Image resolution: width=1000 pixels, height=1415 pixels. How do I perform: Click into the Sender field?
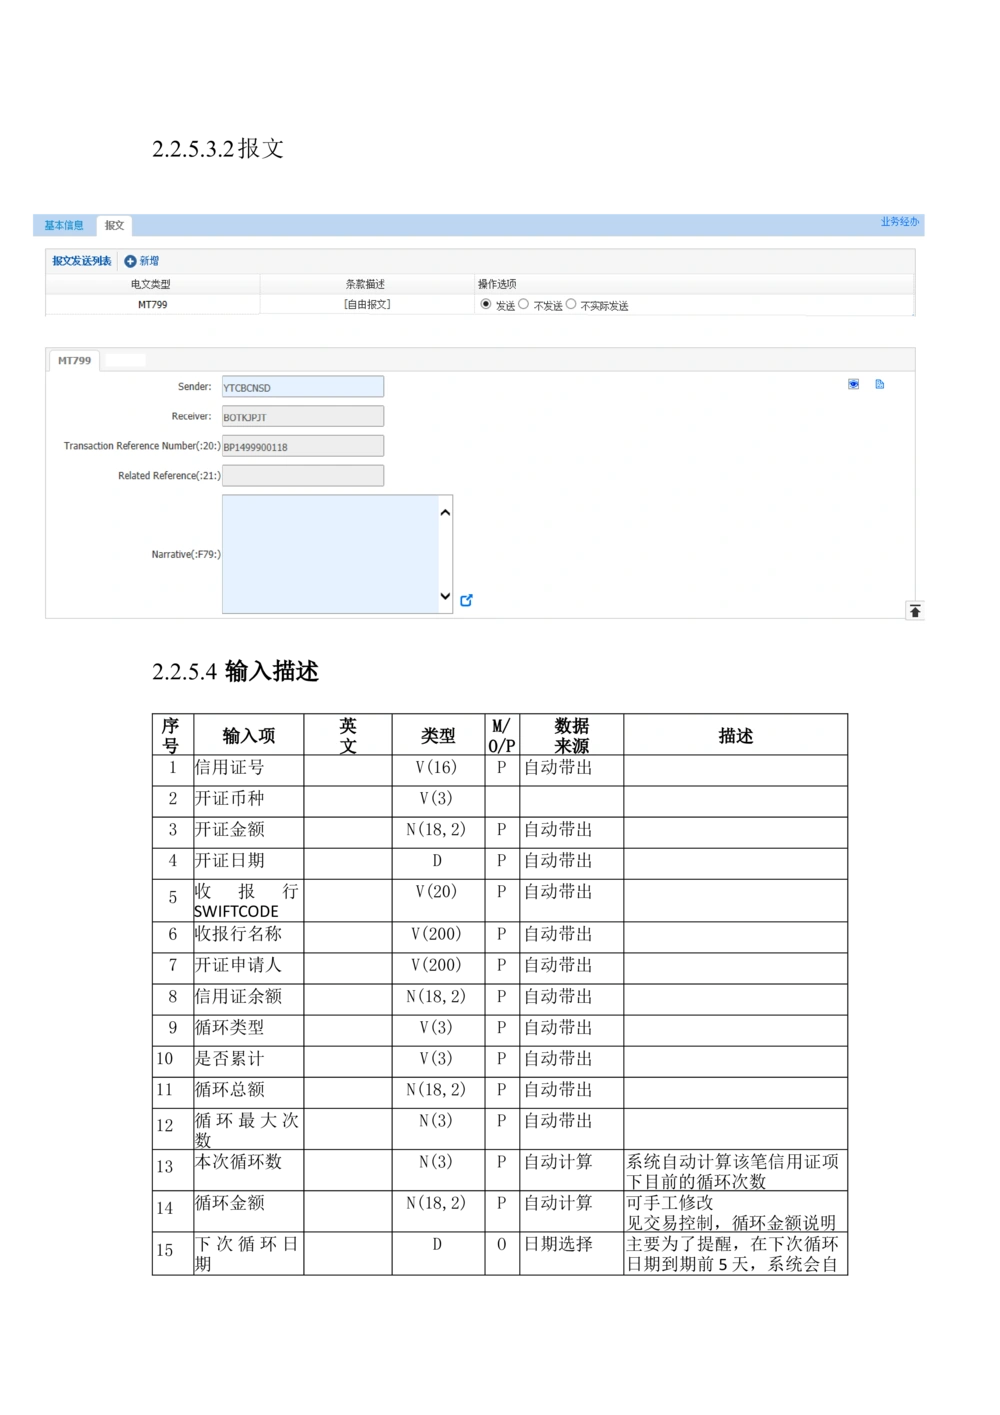(302, 387)
